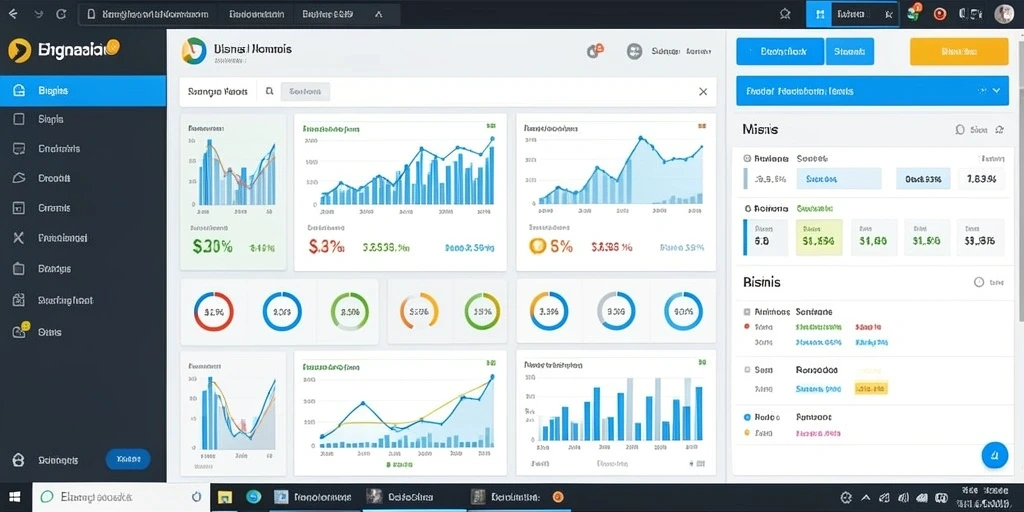Click the solid orange button at top right
Image resolution: width=1024 pixels, height=512 pixels.
tap(959, 51)
